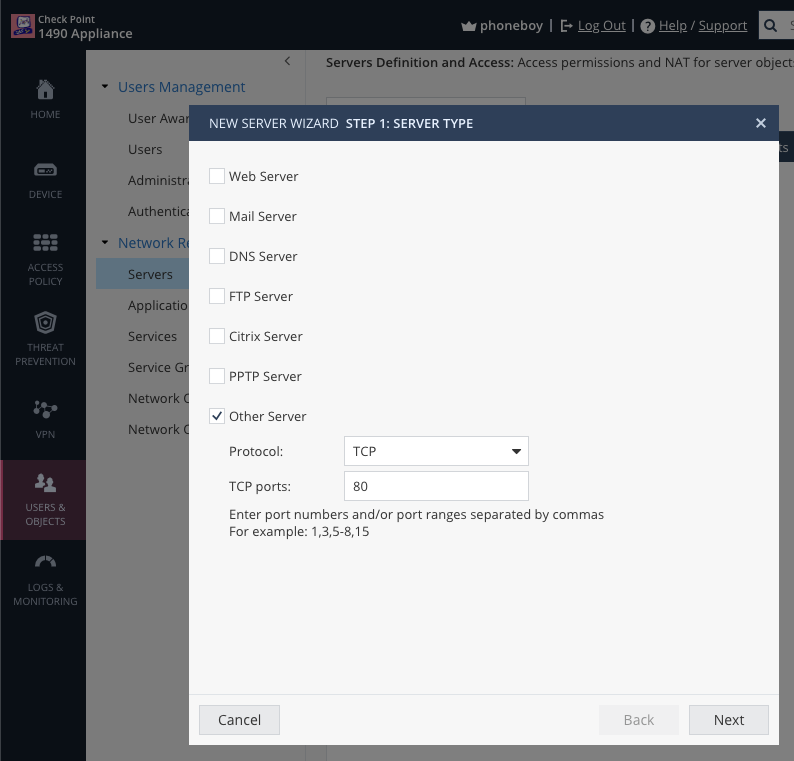Open the Administrators menu item
The height and width of the screenshot is (761, 794).
point(158,180)
